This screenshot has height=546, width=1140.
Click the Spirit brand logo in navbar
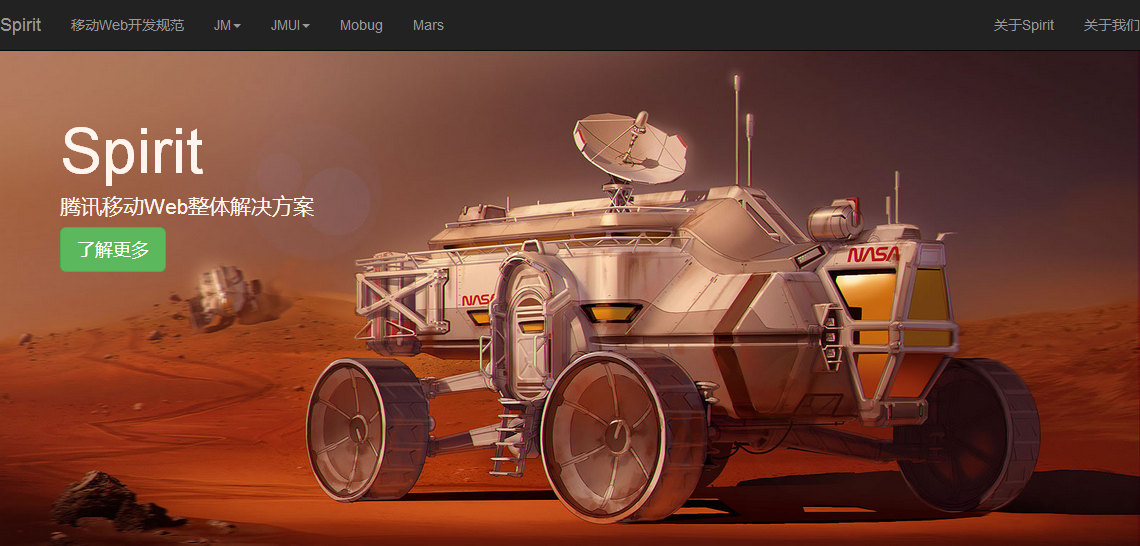point(21,25)
